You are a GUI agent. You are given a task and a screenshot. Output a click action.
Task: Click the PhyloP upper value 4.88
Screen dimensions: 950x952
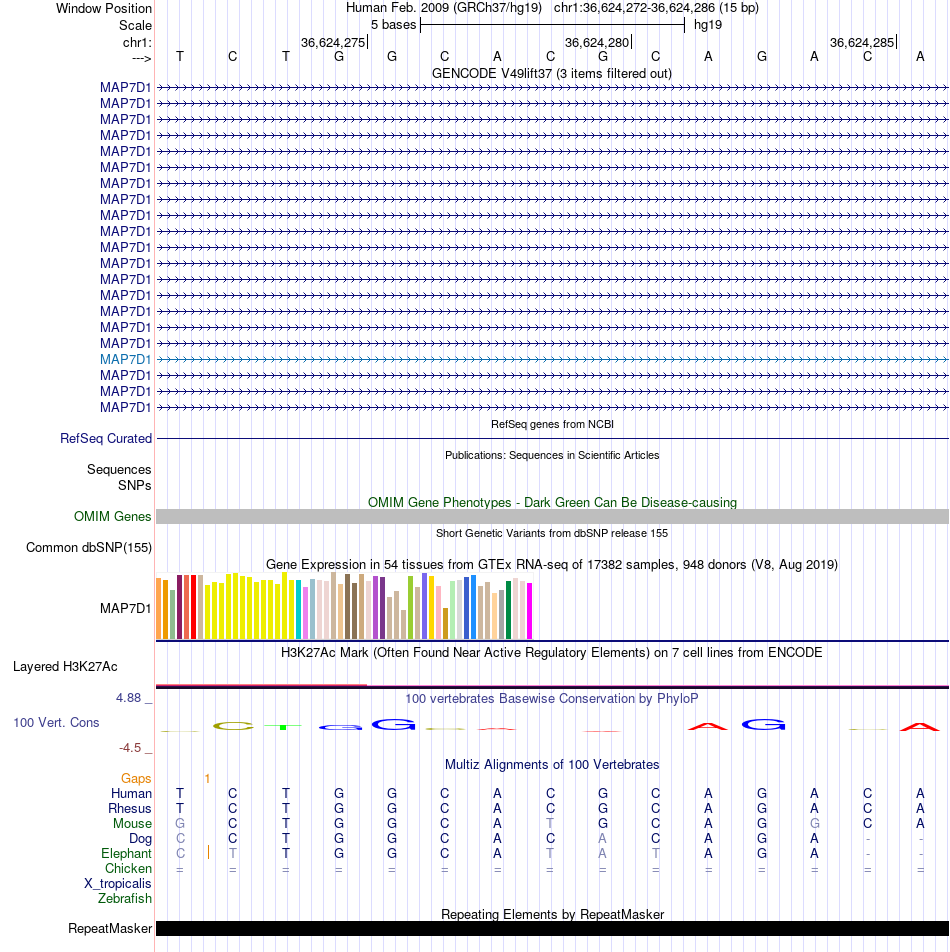129,698
